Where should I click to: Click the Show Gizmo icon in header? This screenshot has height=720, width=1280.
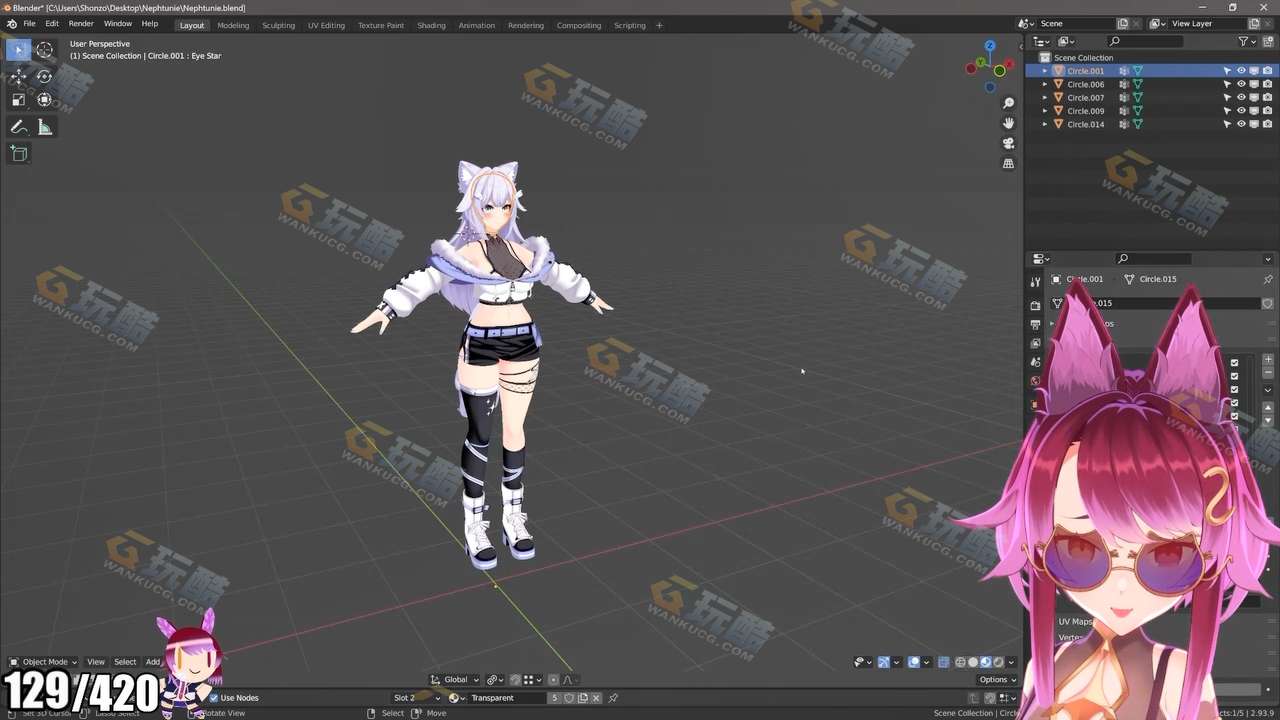884,662
